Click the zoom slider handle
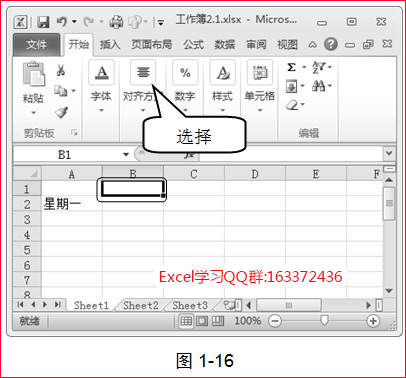Image resolution: width=406 pixels, height=378 pixels. tap(324, 321)
